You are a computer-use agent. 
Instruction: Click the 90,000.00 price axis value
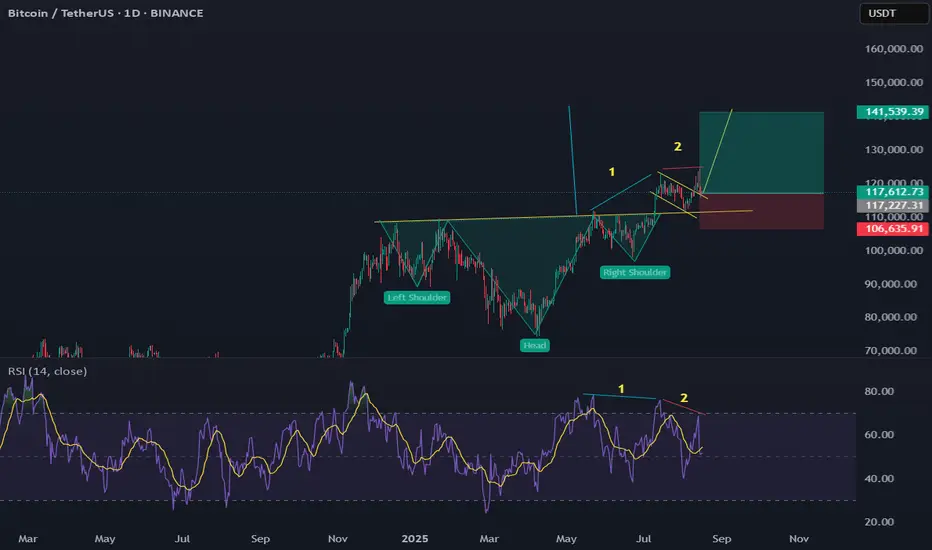[x=890, y=284]
